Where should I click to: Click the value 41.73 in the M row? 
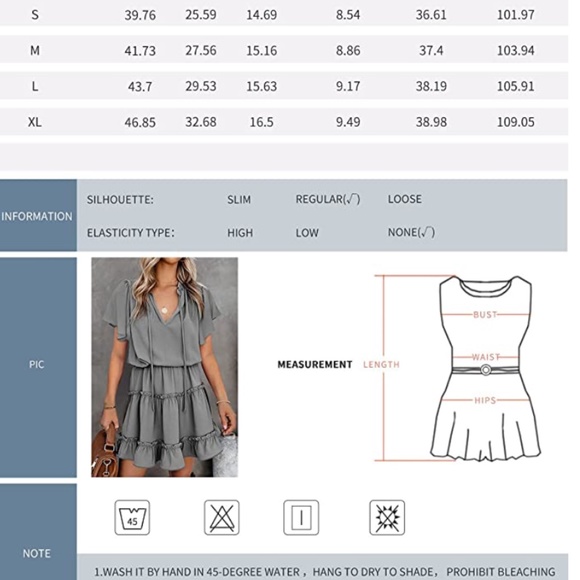[140, 51]
